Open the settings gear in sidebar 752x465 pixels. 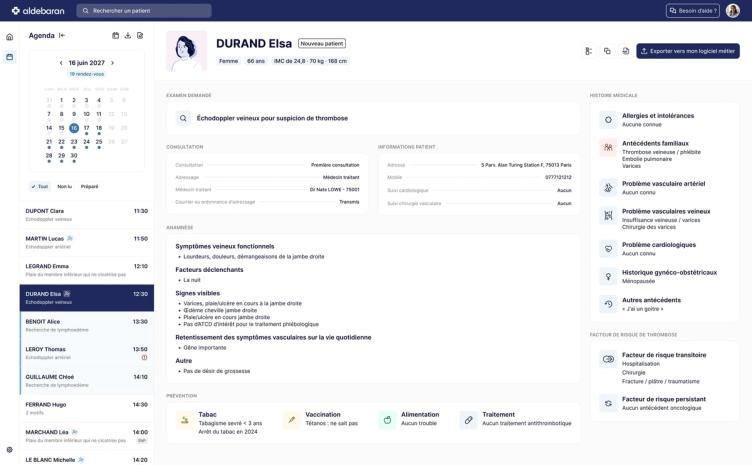click(10, 450)
